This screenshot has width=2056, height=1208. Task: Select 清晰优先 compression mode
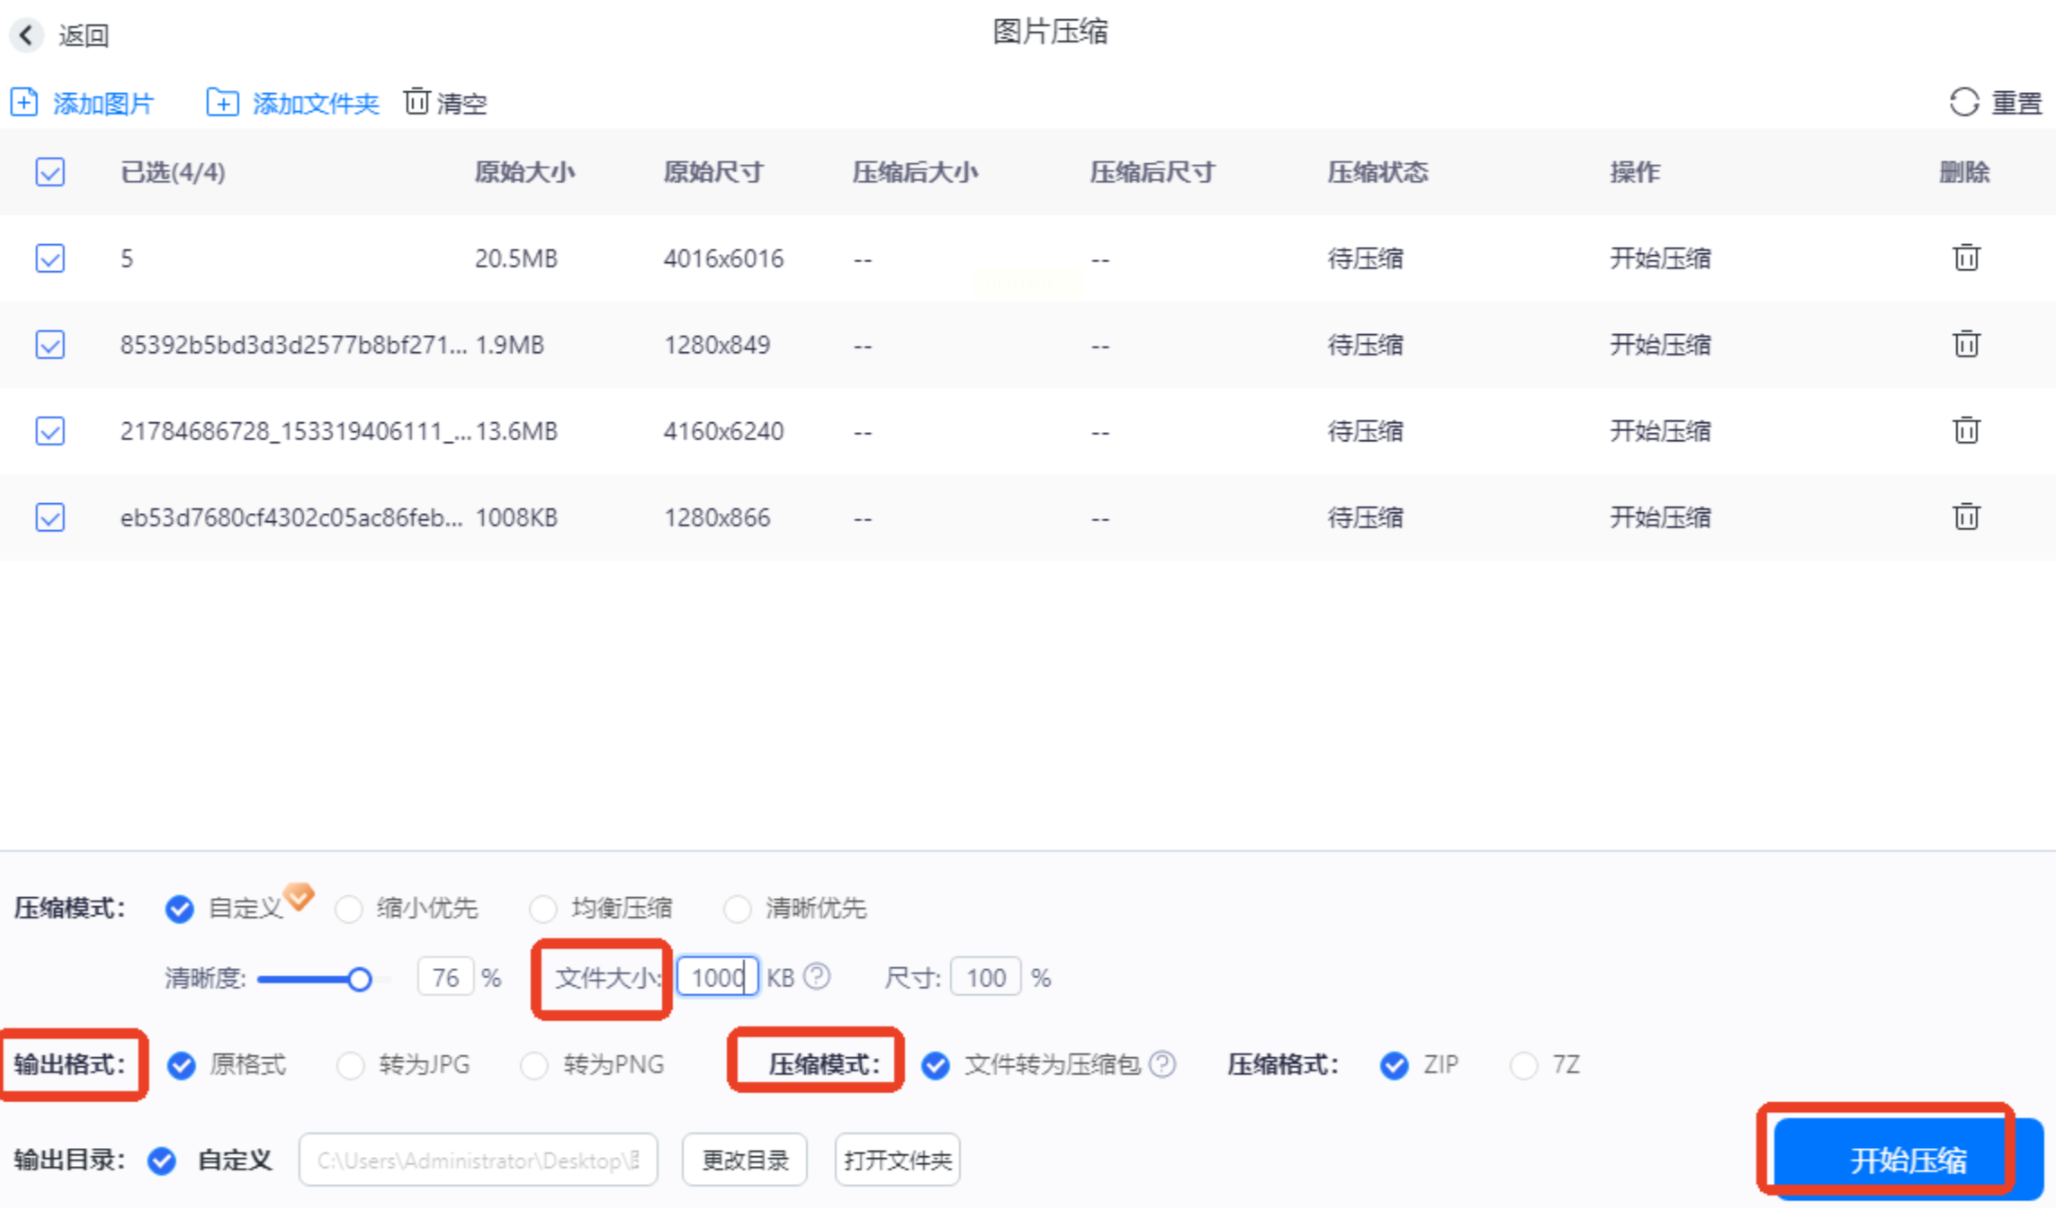point(737,909)
